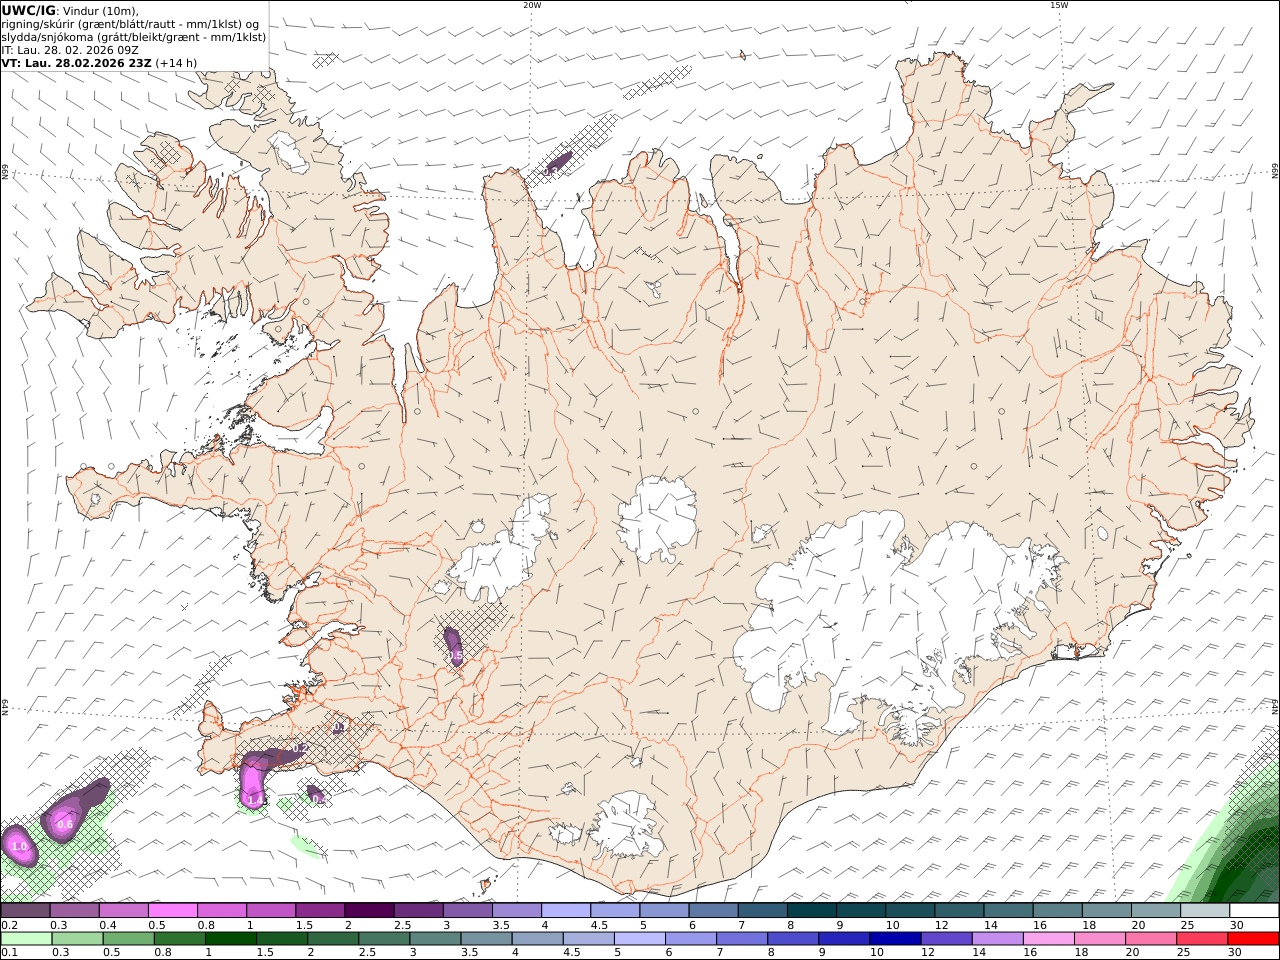Pick the darkest purple 2 swatch in the upper legend
This screenshot has height=960, width=1280.
[x=369, y=911]
